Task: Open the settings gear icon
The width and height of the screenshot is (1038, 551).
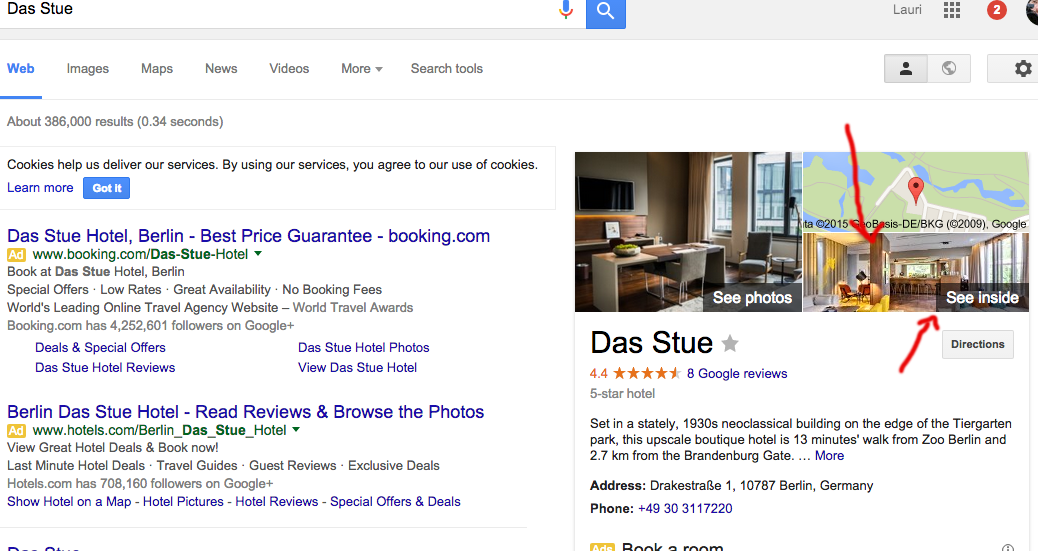Action: 1023,68
